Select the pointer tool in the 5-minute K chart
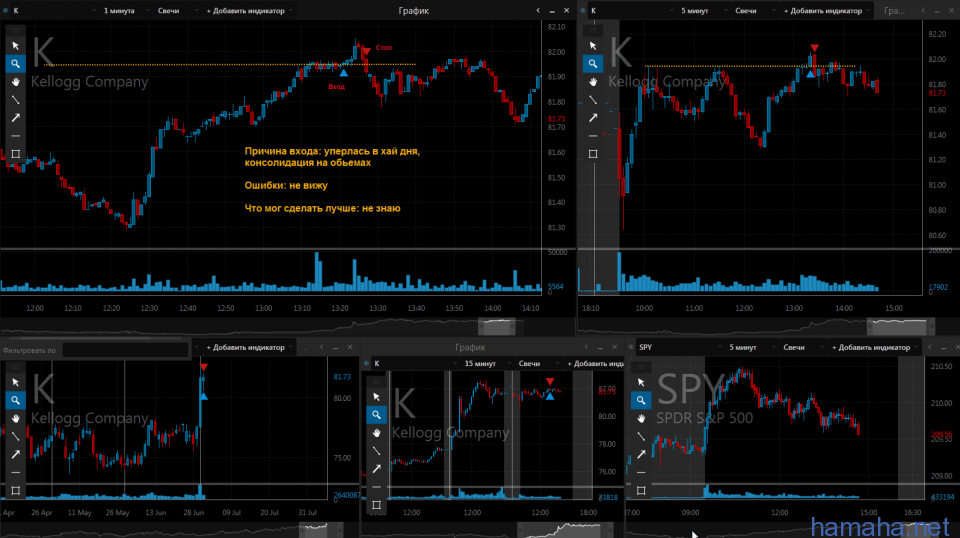This screenshot has width=960, height=538. click(593, 46)
